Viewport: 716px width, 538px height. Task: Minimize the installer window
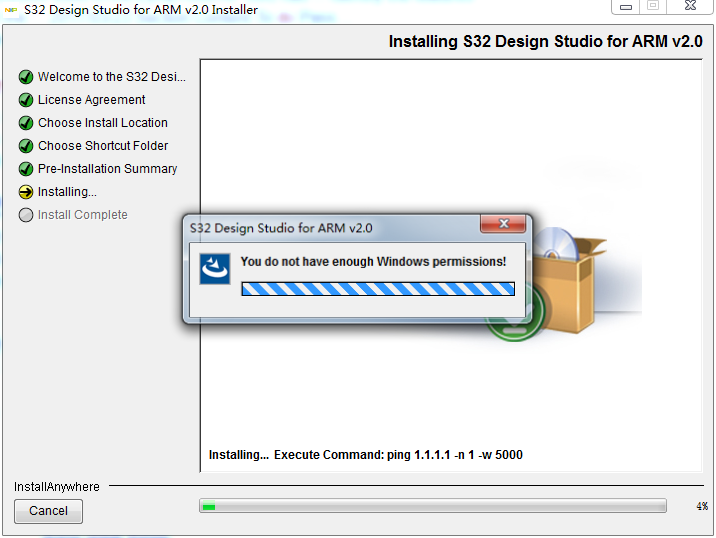click(x=626, y=6)
